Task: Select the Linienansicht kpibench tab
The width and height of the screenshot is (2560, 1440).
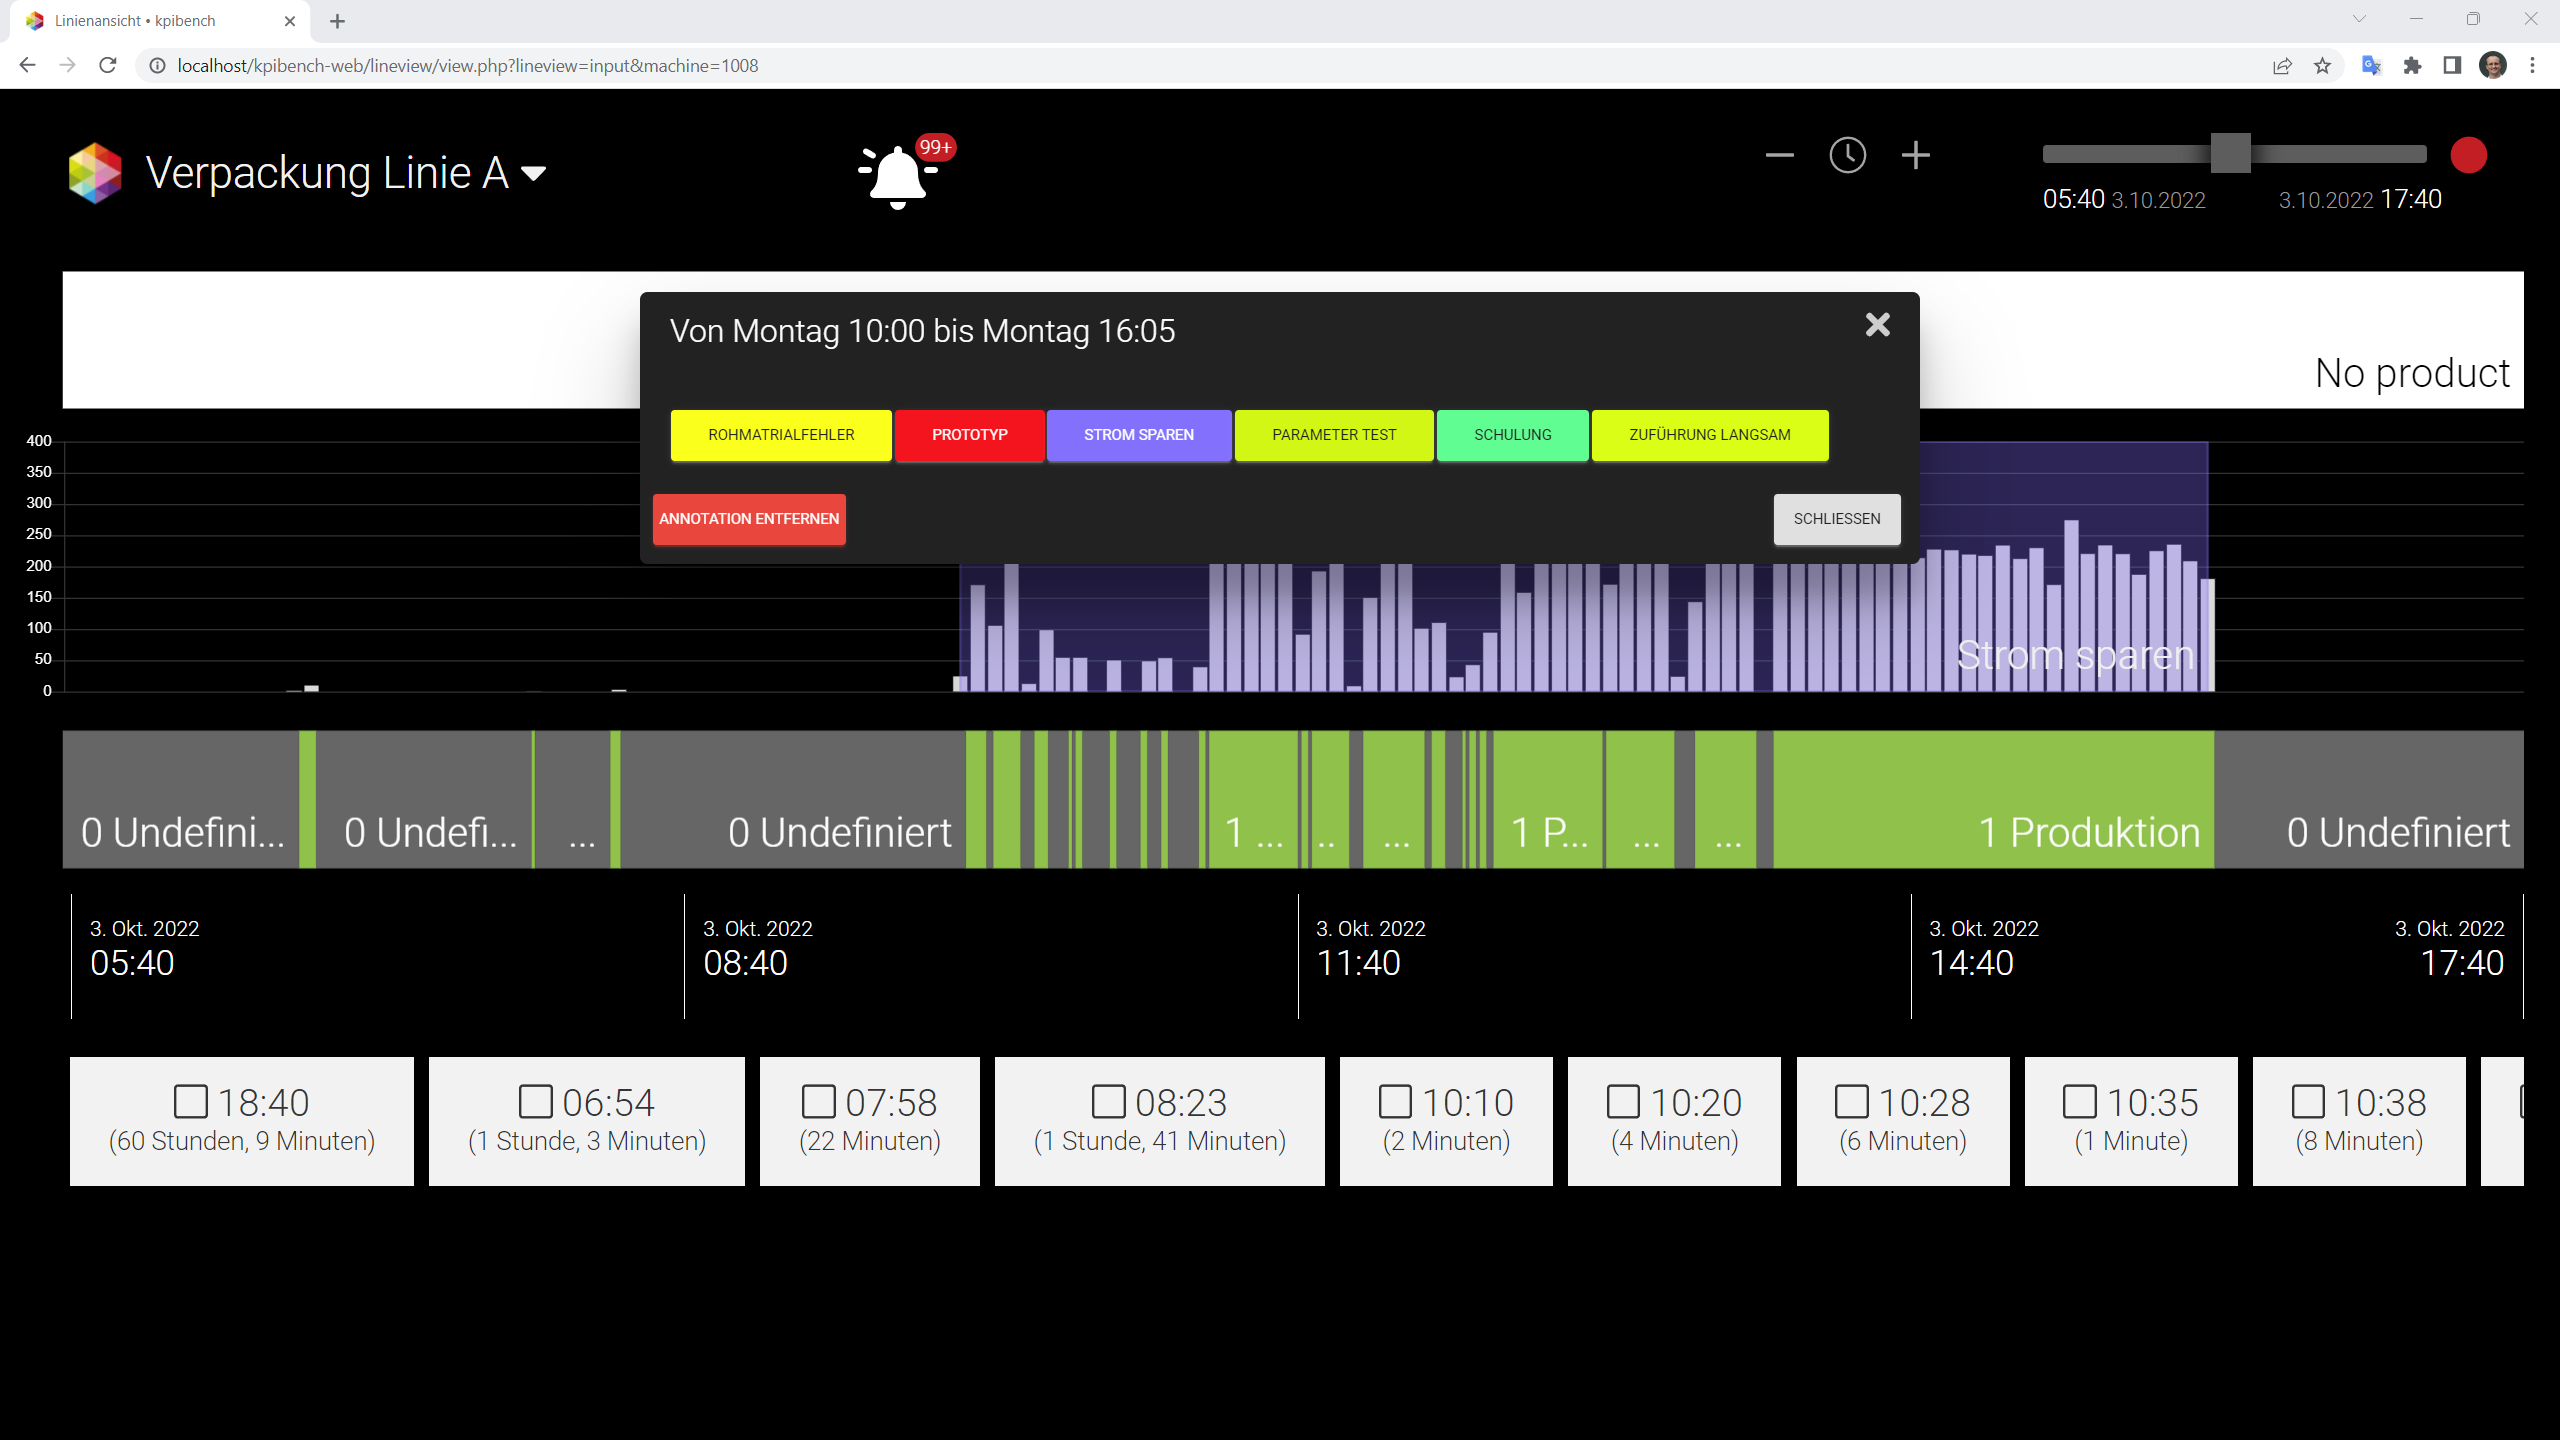Action: (x=160, y=21)
